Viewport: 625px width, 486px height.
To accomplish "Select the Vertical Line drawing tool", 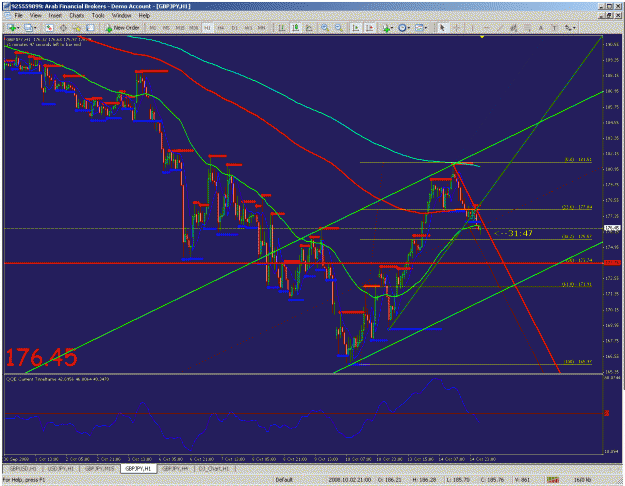I will pos(472,28).
